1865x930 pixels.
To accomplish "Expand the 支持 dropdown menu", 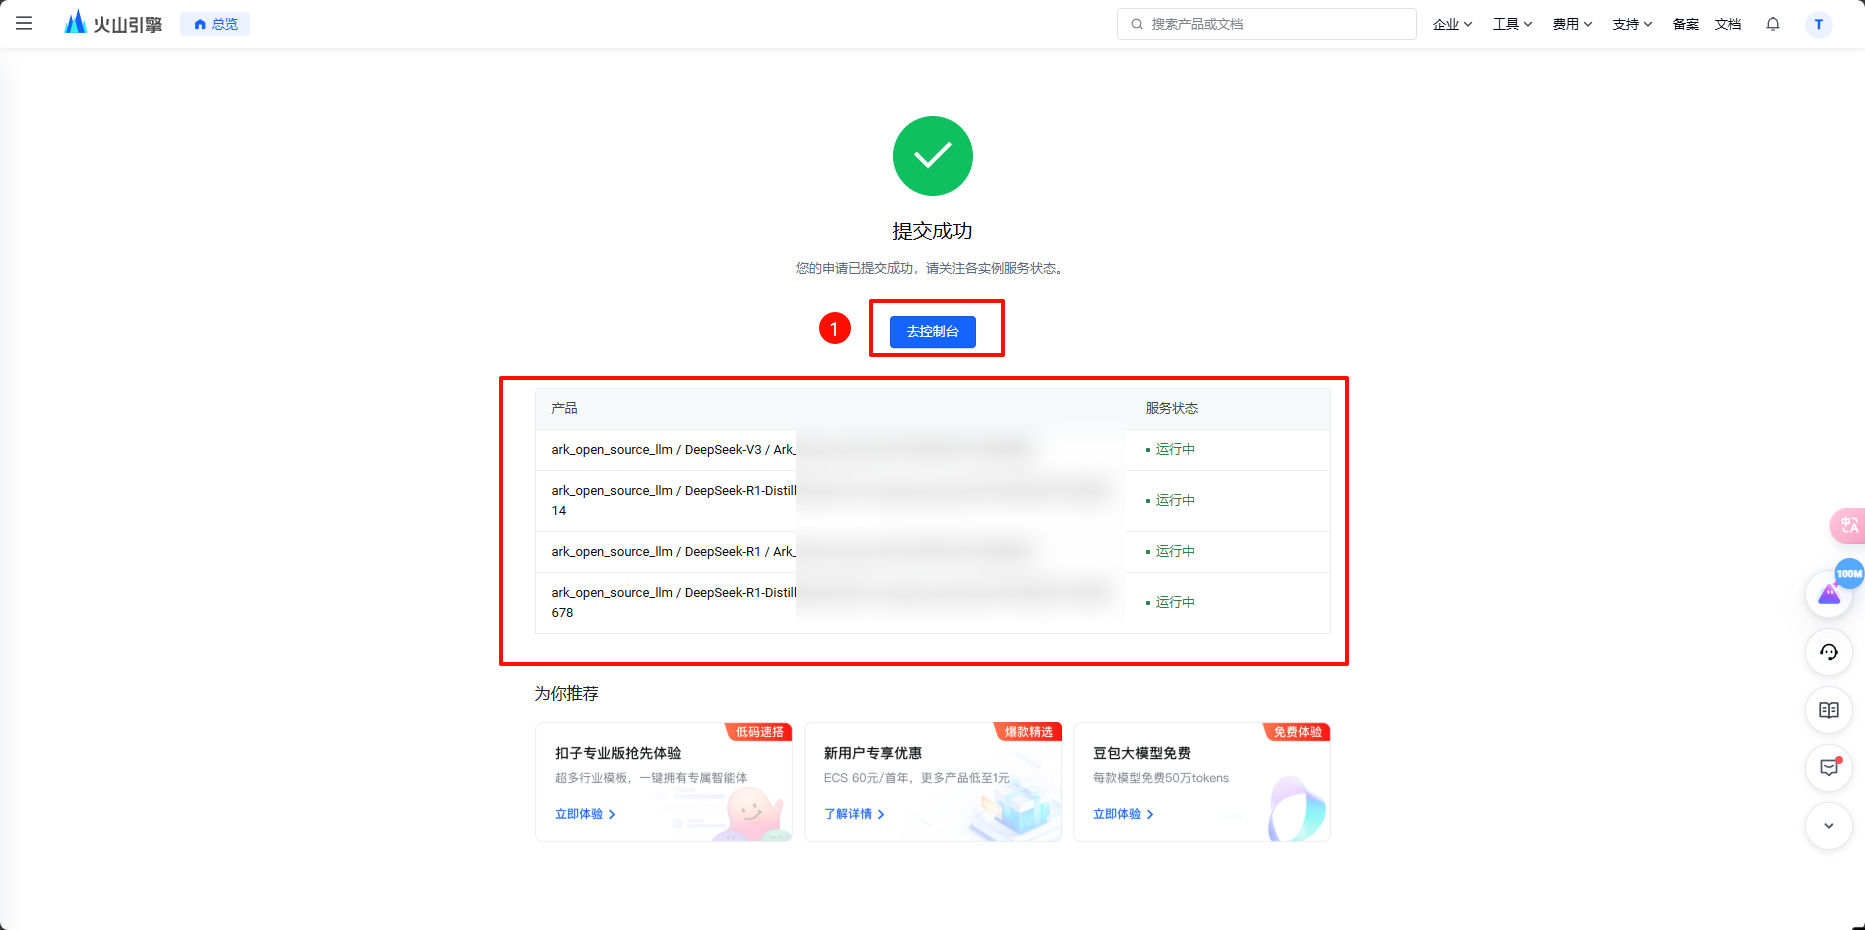I will [1632, 24].
